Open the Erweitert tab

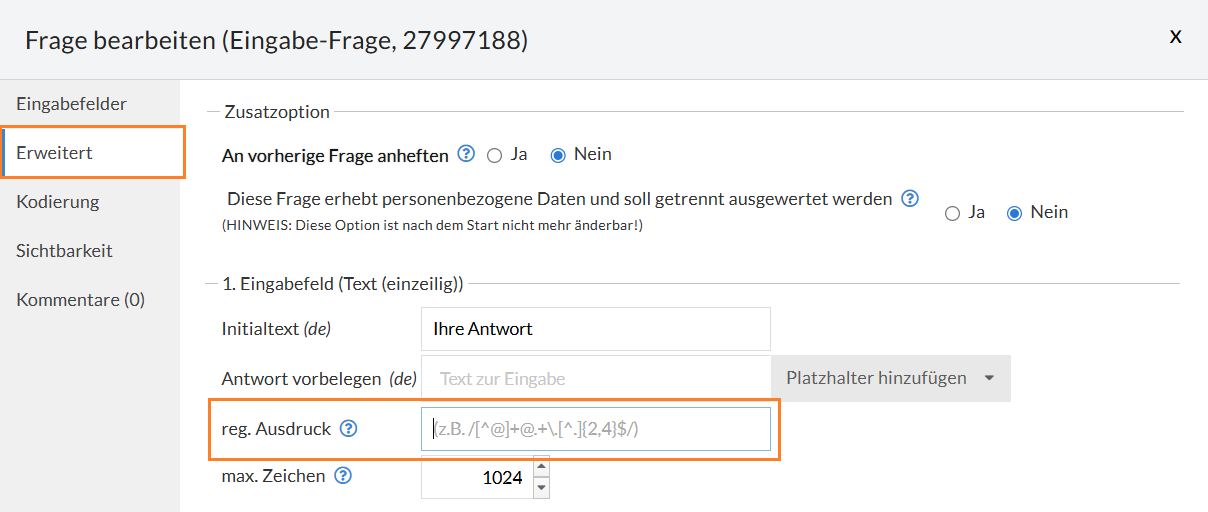click(55, 153)
